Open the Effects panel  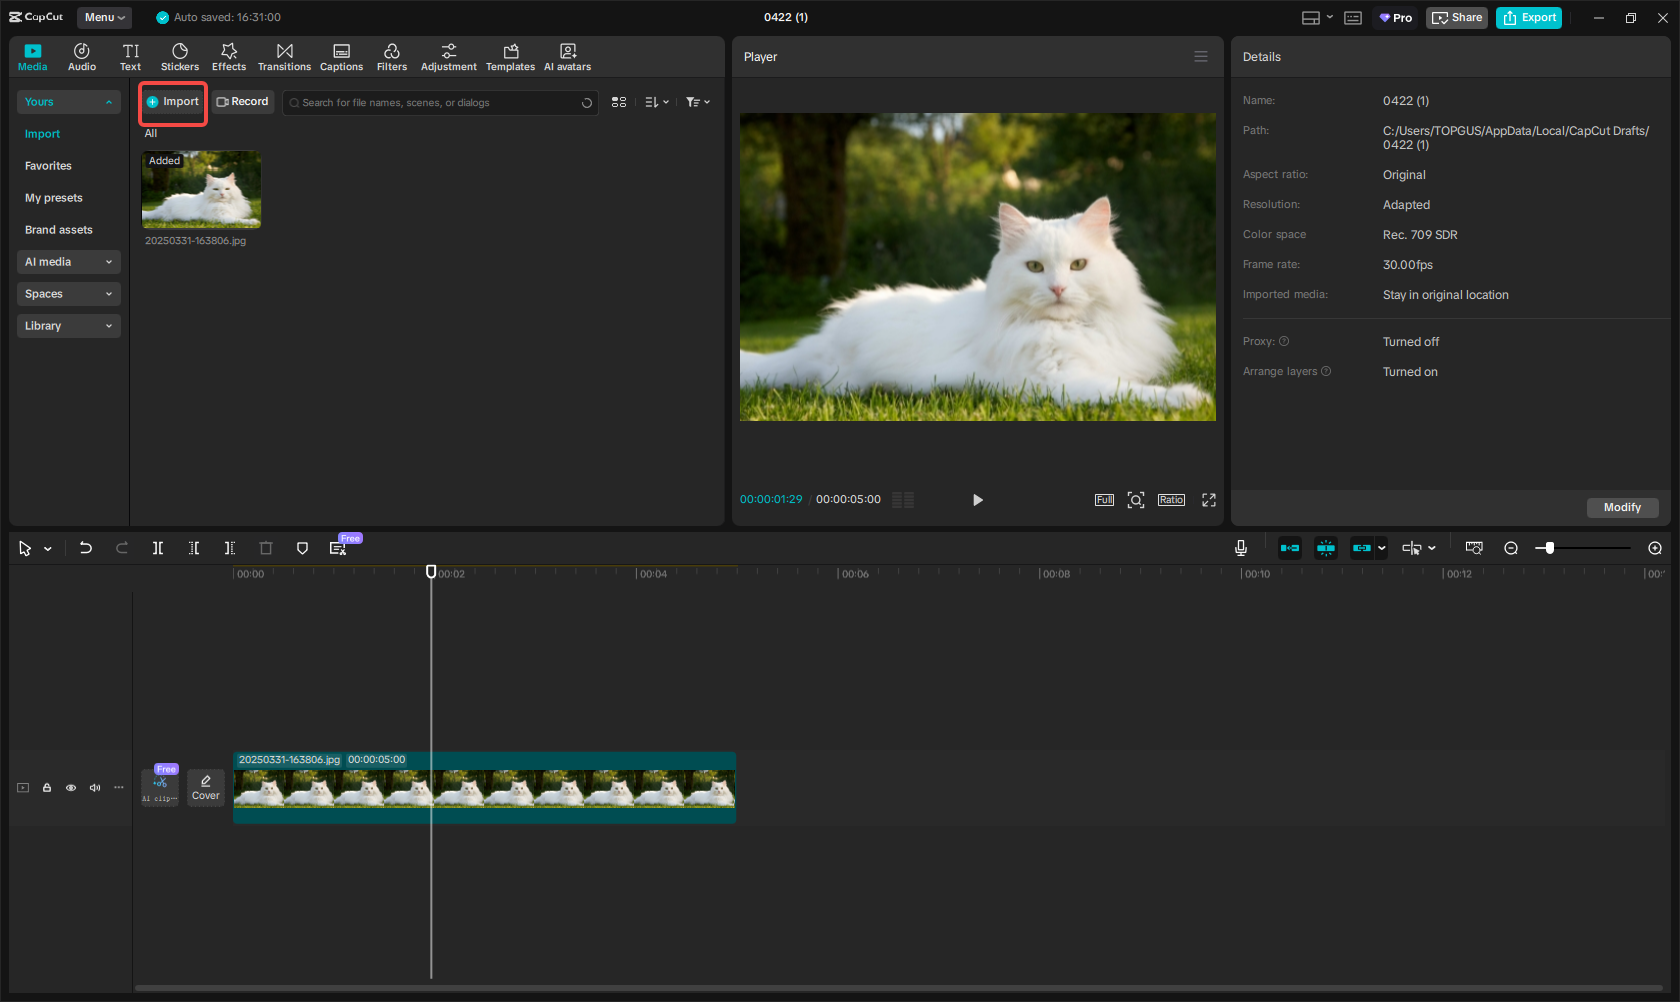229,57
